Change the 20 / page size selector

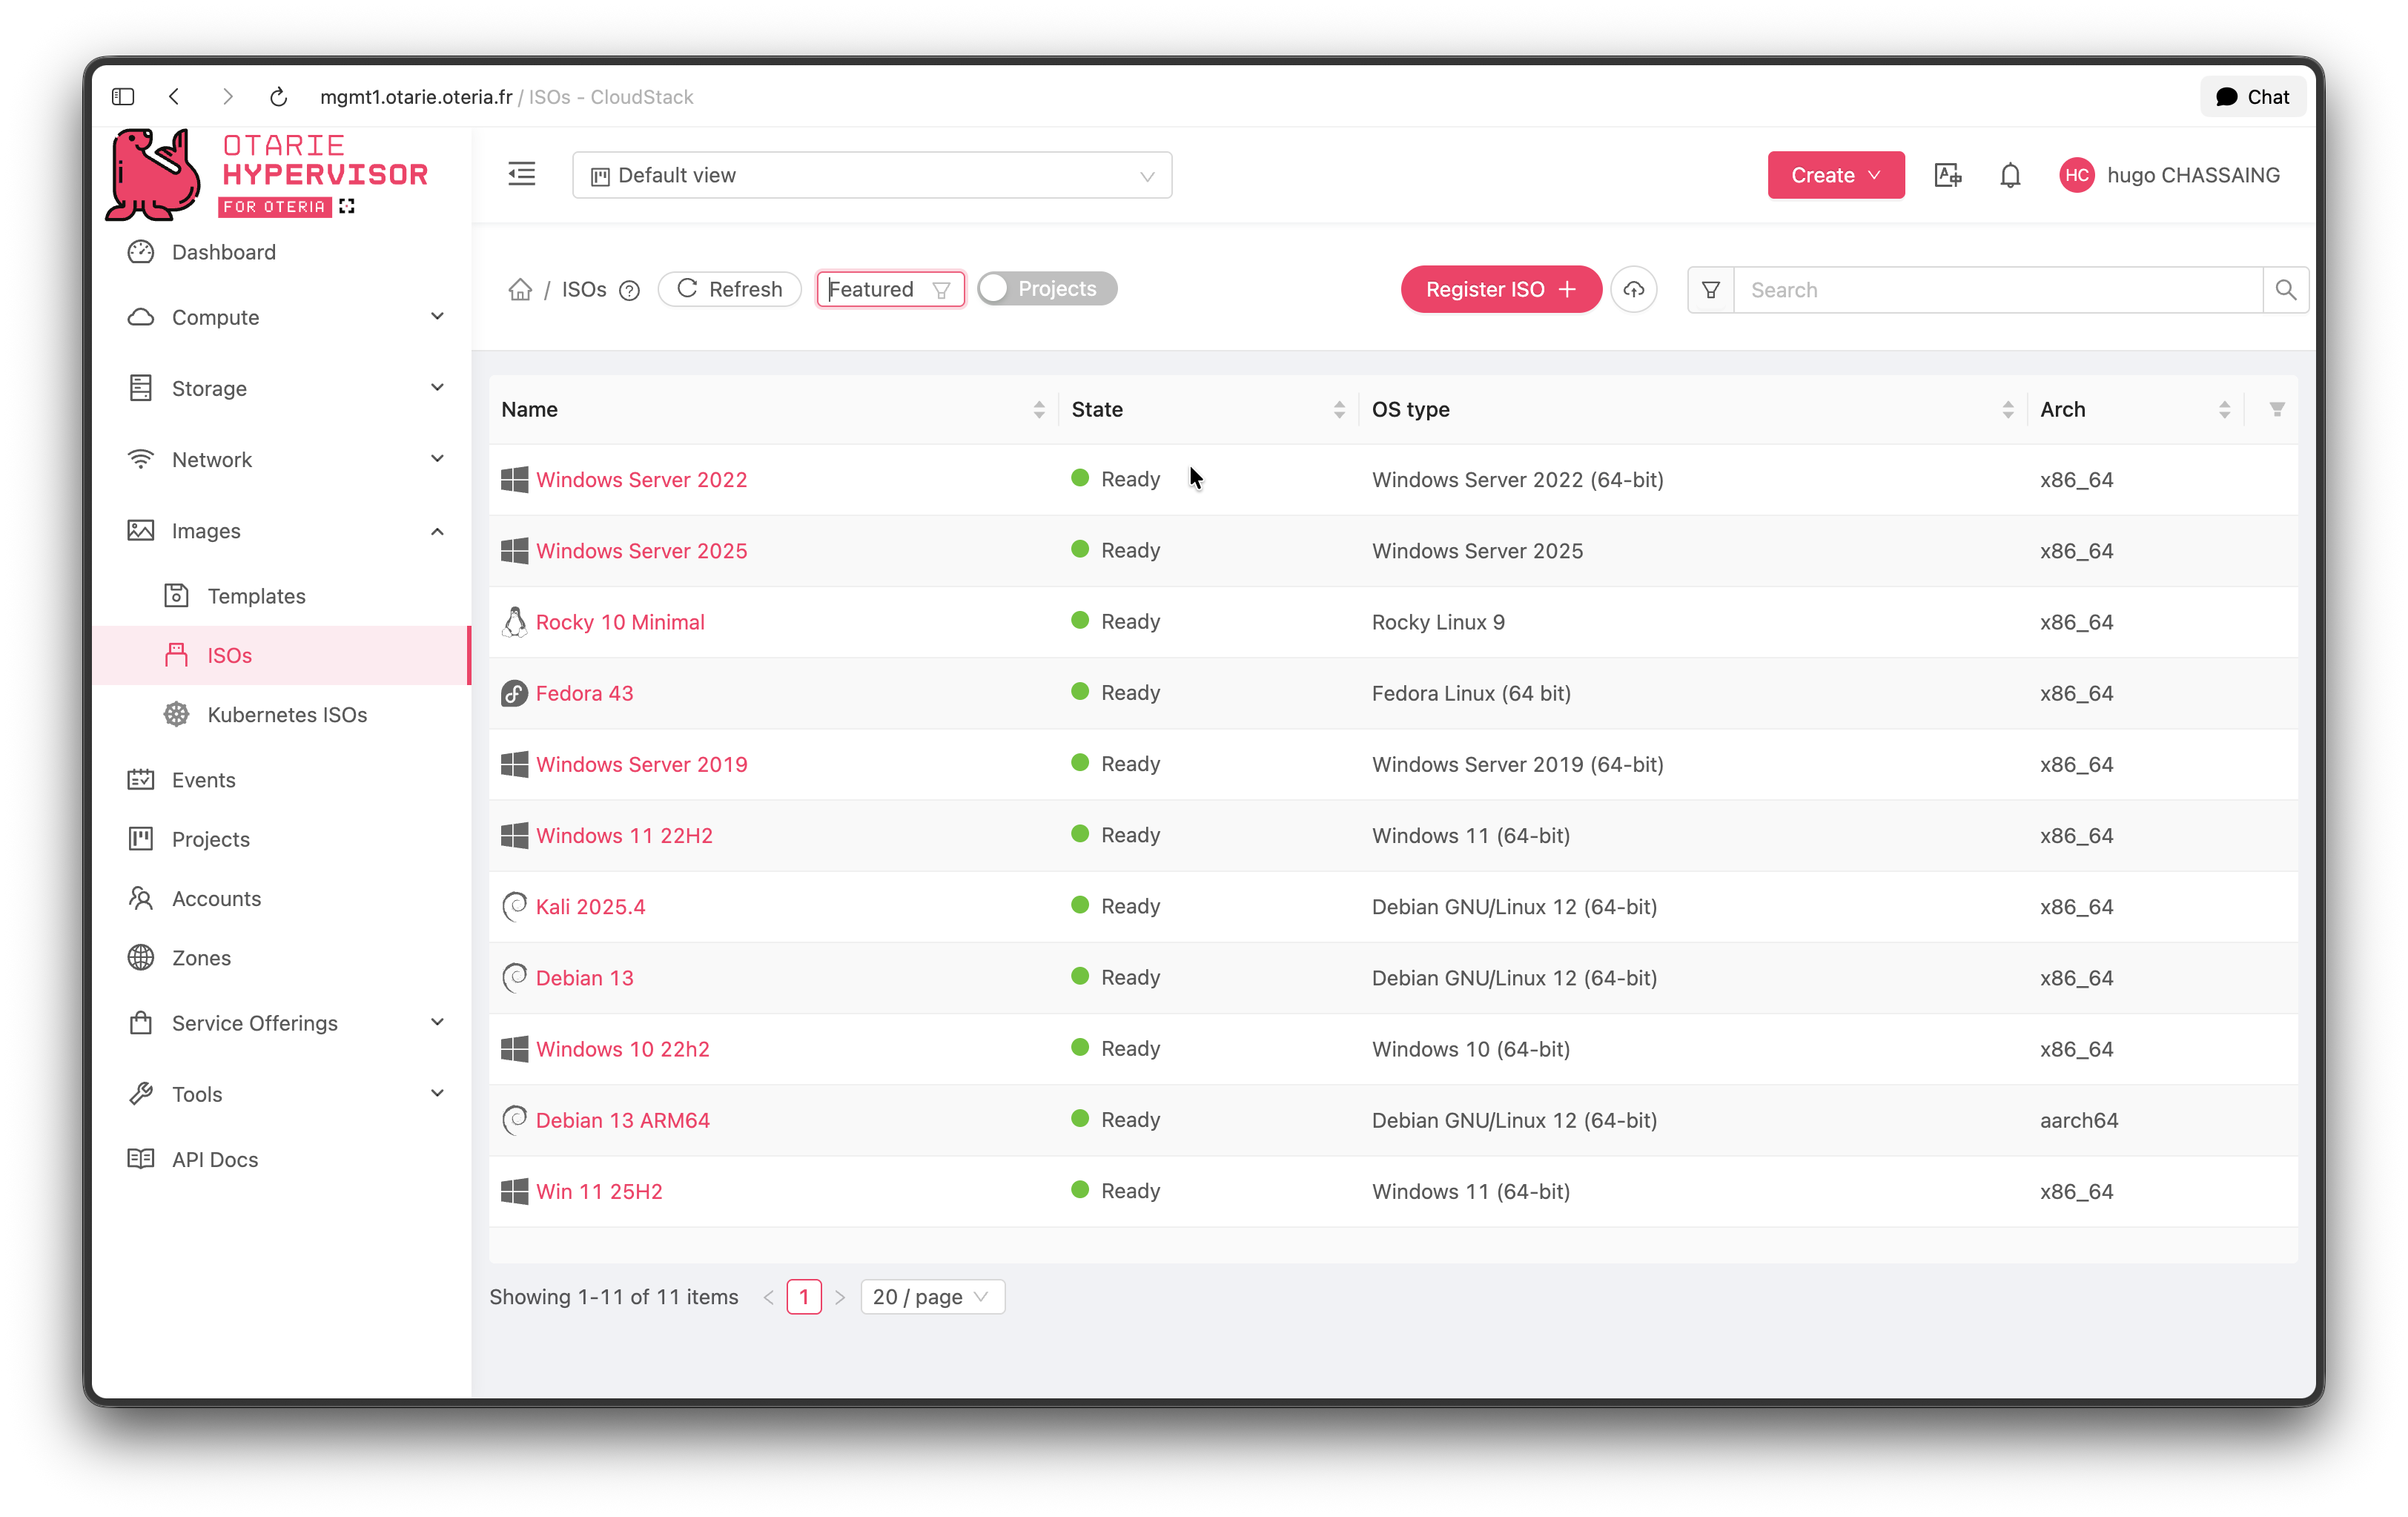click(931, 1296)
